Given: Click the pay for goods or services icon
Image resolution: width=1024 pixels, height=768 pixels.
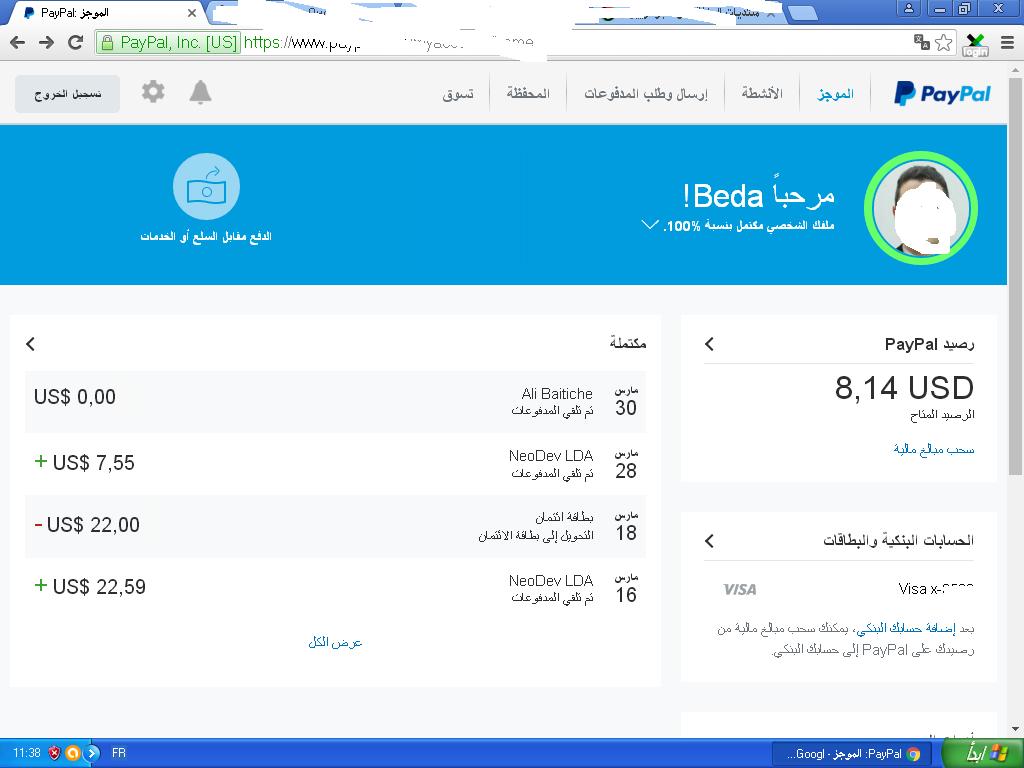Looking at the screenshot, I should pos(206,187).
